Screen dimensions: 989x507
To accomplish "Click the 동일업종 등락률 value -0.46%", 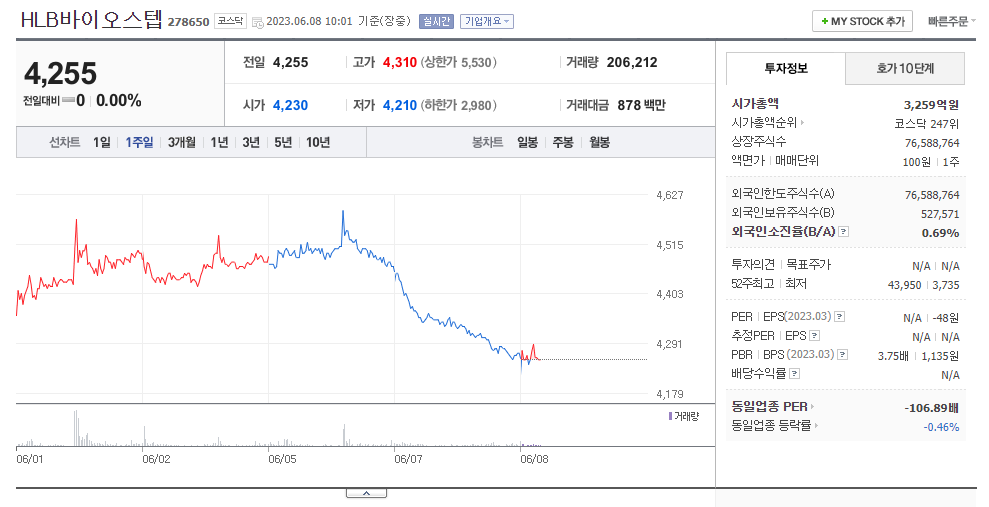I will pos(941,427).
